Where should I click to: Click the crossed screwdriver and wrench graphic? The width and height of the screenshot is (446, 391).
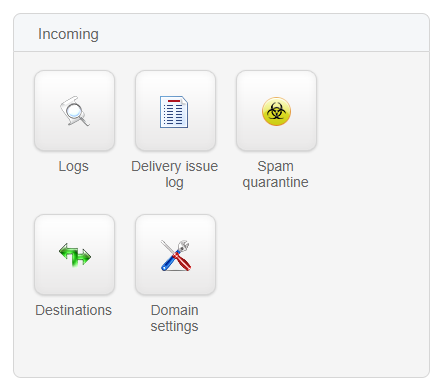pos(175,255)
